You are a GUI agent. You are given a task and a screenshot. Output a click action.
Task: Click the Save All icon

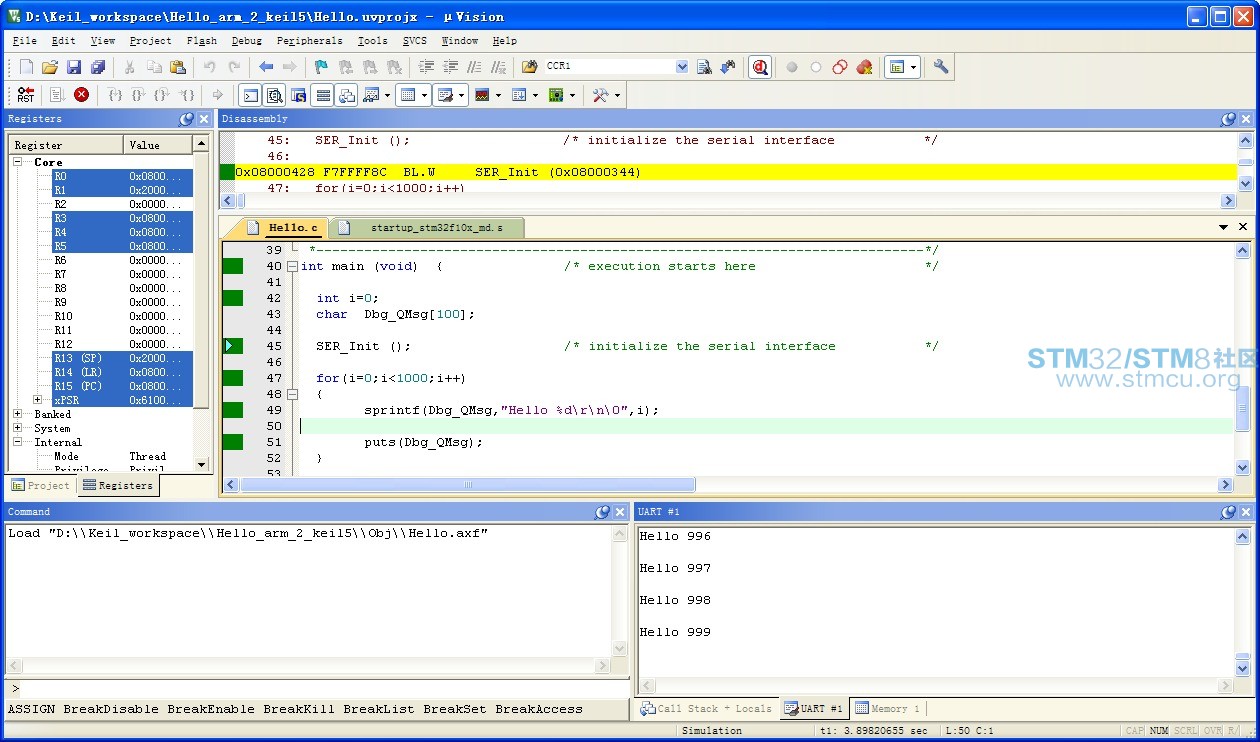click(98, 67)
